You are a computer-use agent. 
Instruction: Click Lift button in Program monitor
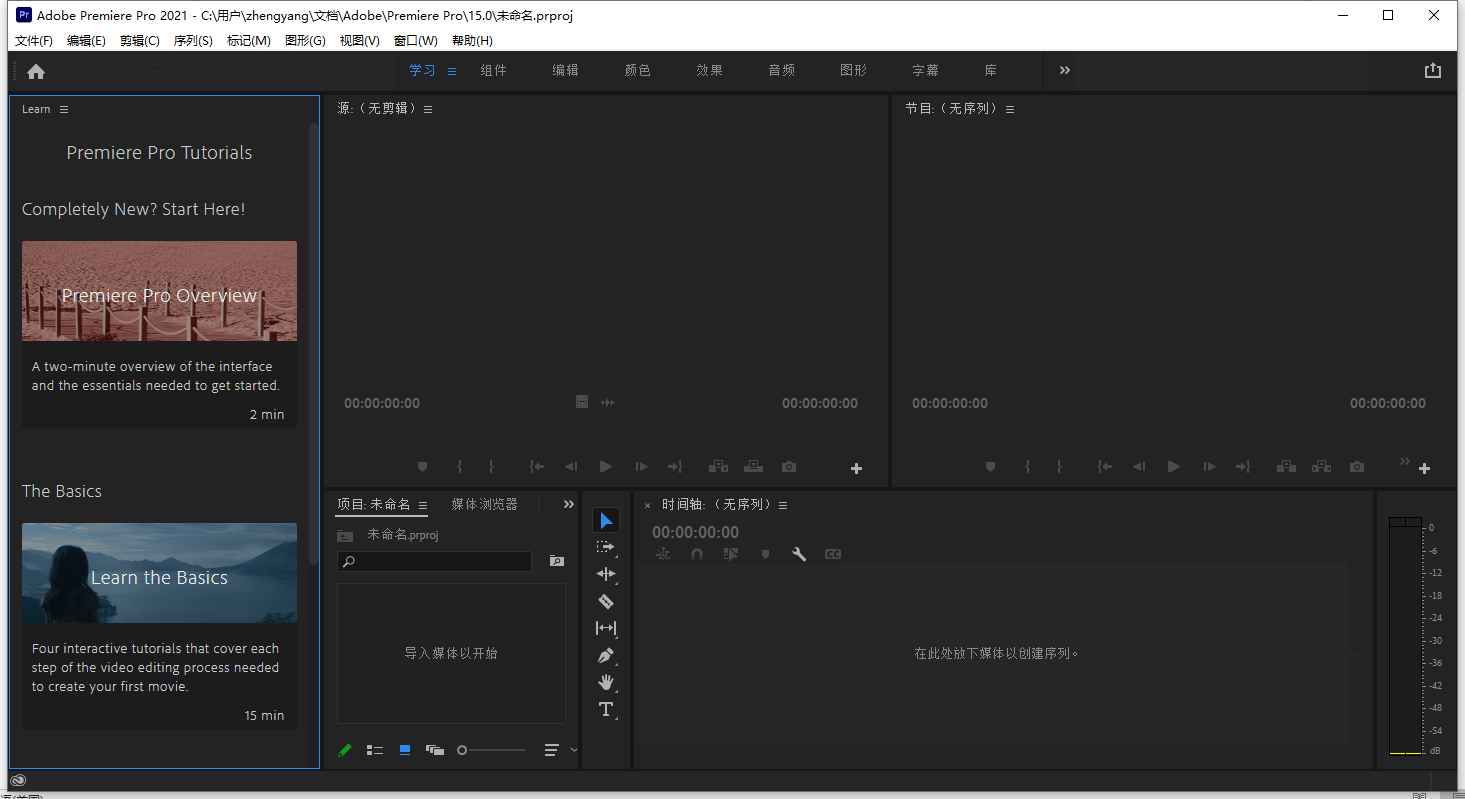click(1286, 467)
